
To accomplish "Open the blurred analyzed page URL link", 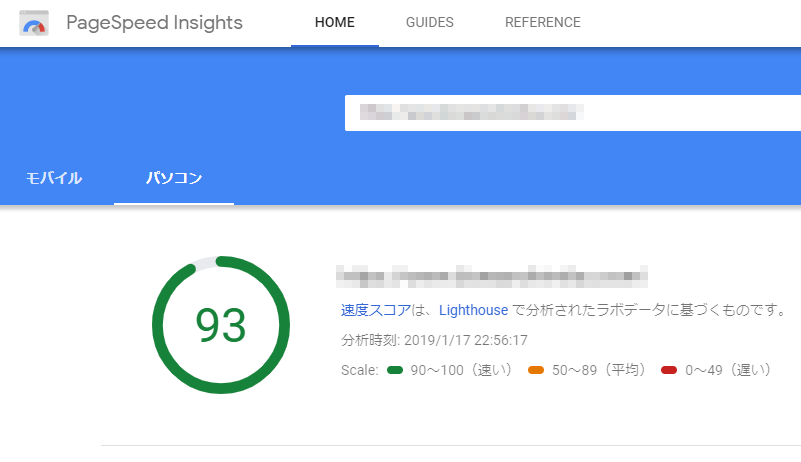I will (492, 273).
